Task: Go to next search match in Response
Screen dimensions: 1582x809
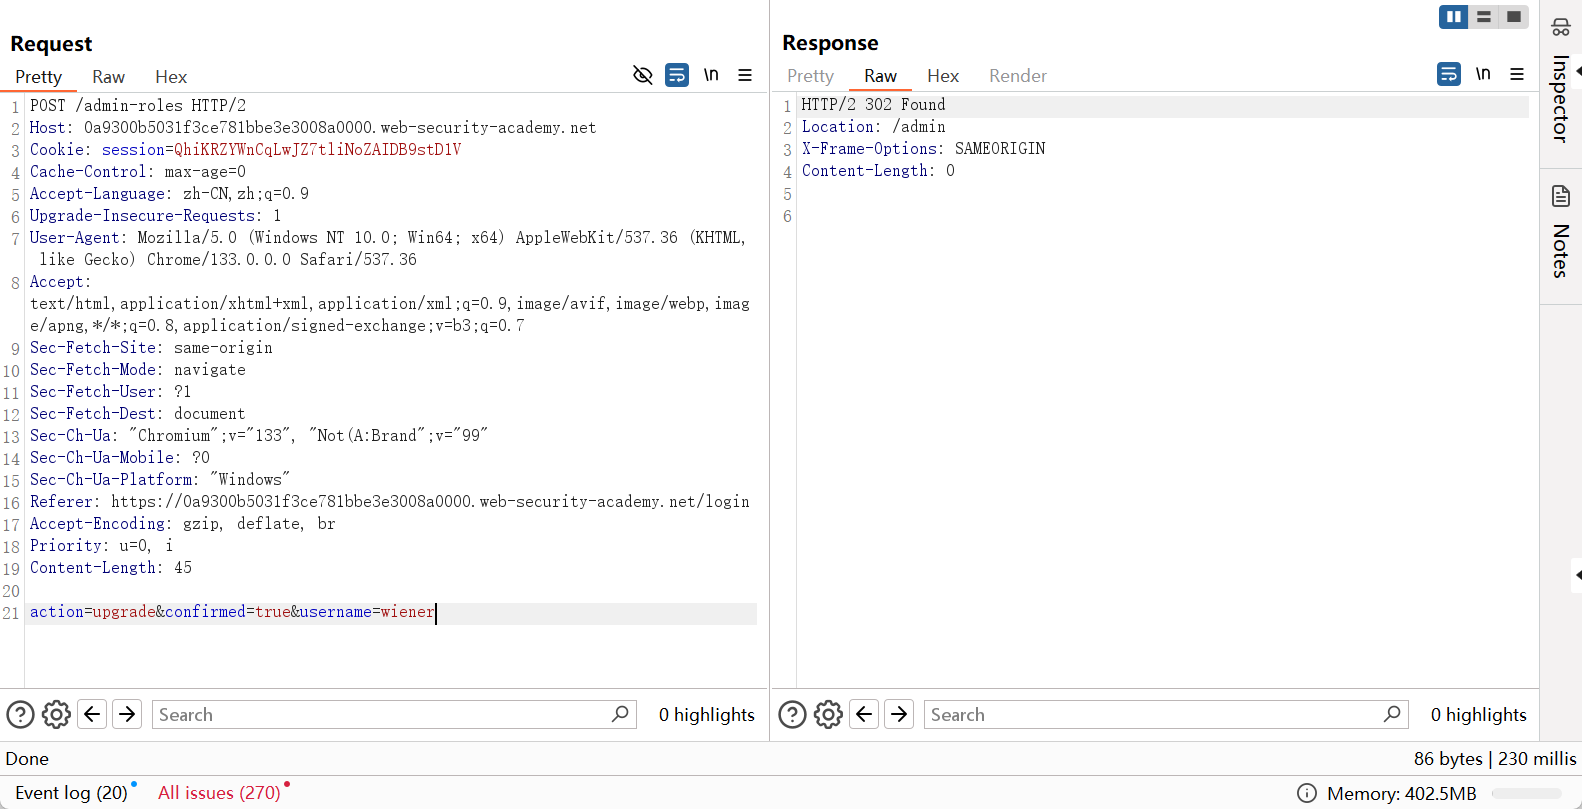Action: pos(899,714)
